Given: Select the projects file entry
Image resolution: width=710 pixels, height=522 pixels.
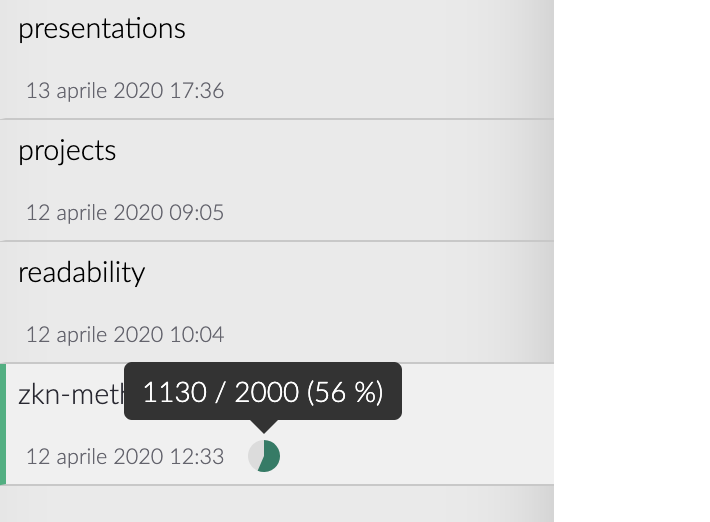Looking at the screenshot, I should [x=67, y=151].
